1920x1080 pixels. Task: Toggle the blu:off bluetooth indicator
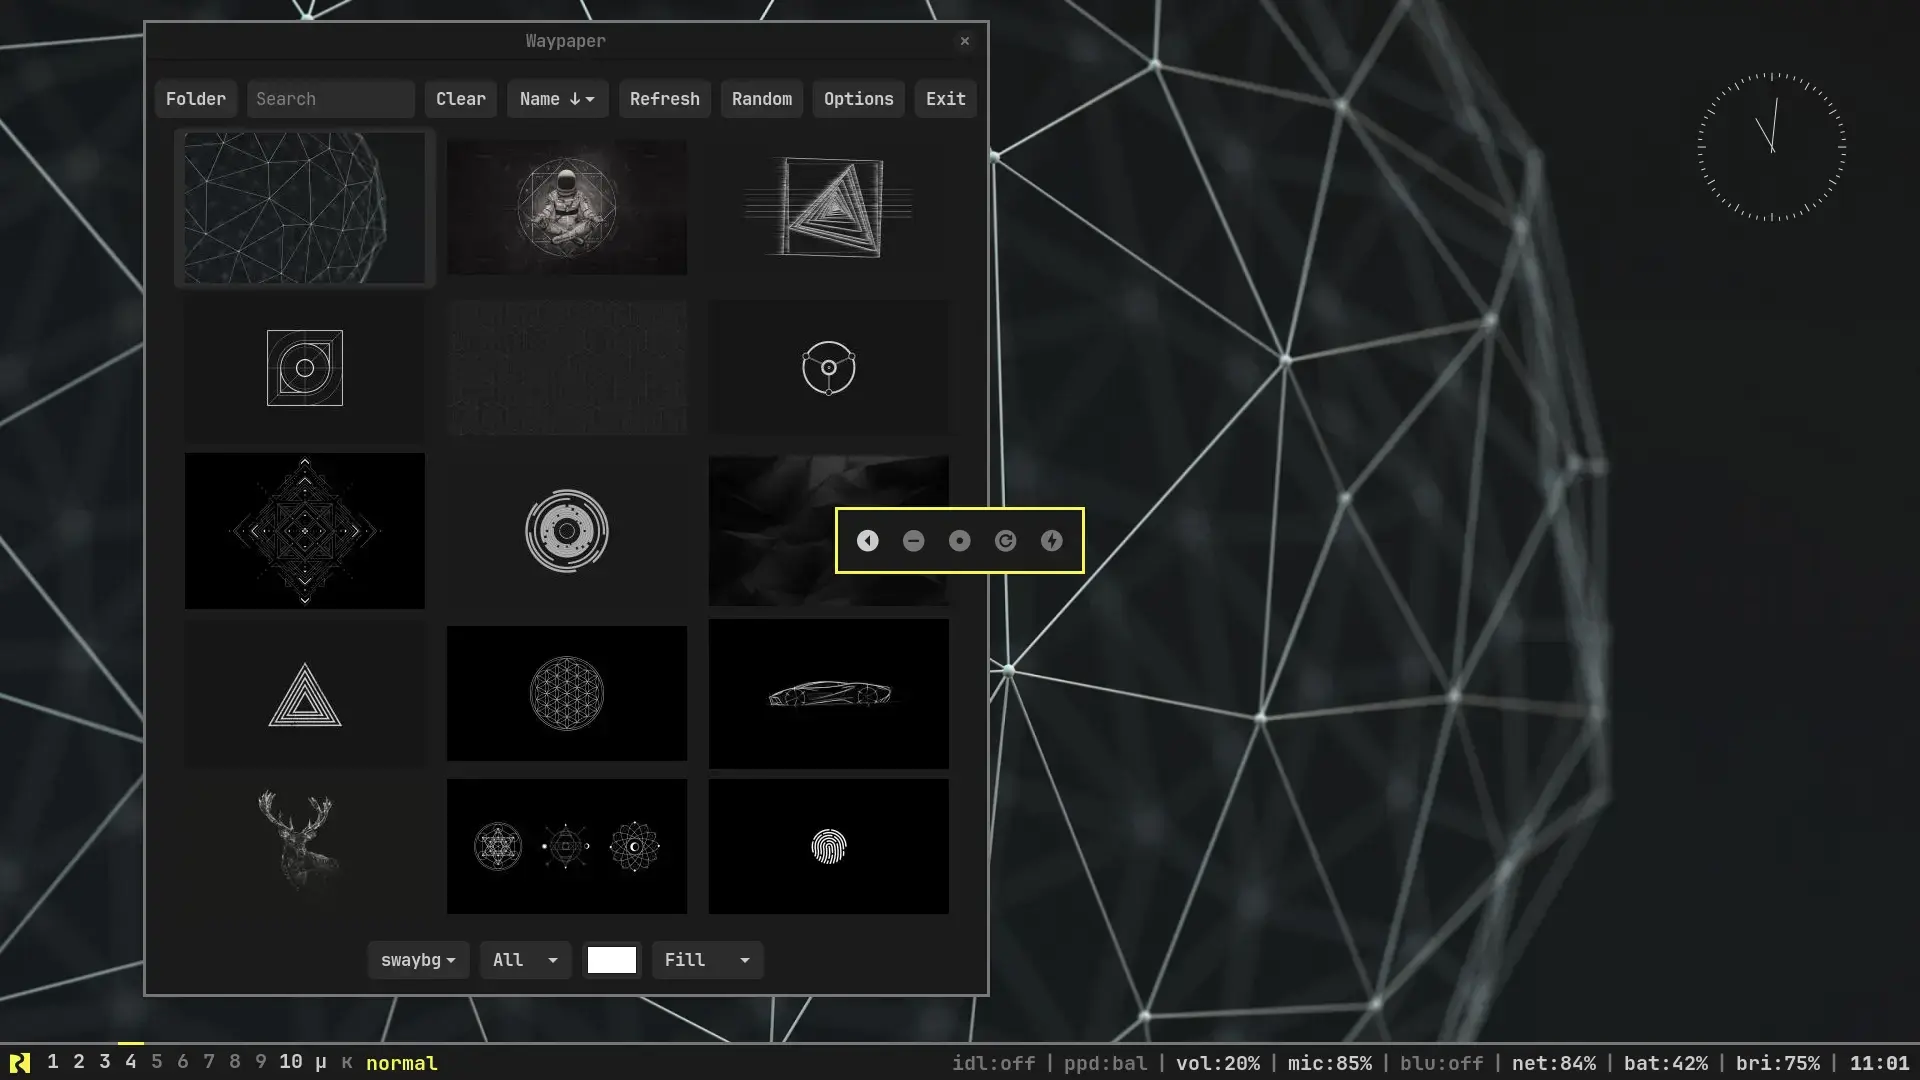(x=1441, y=1063)
